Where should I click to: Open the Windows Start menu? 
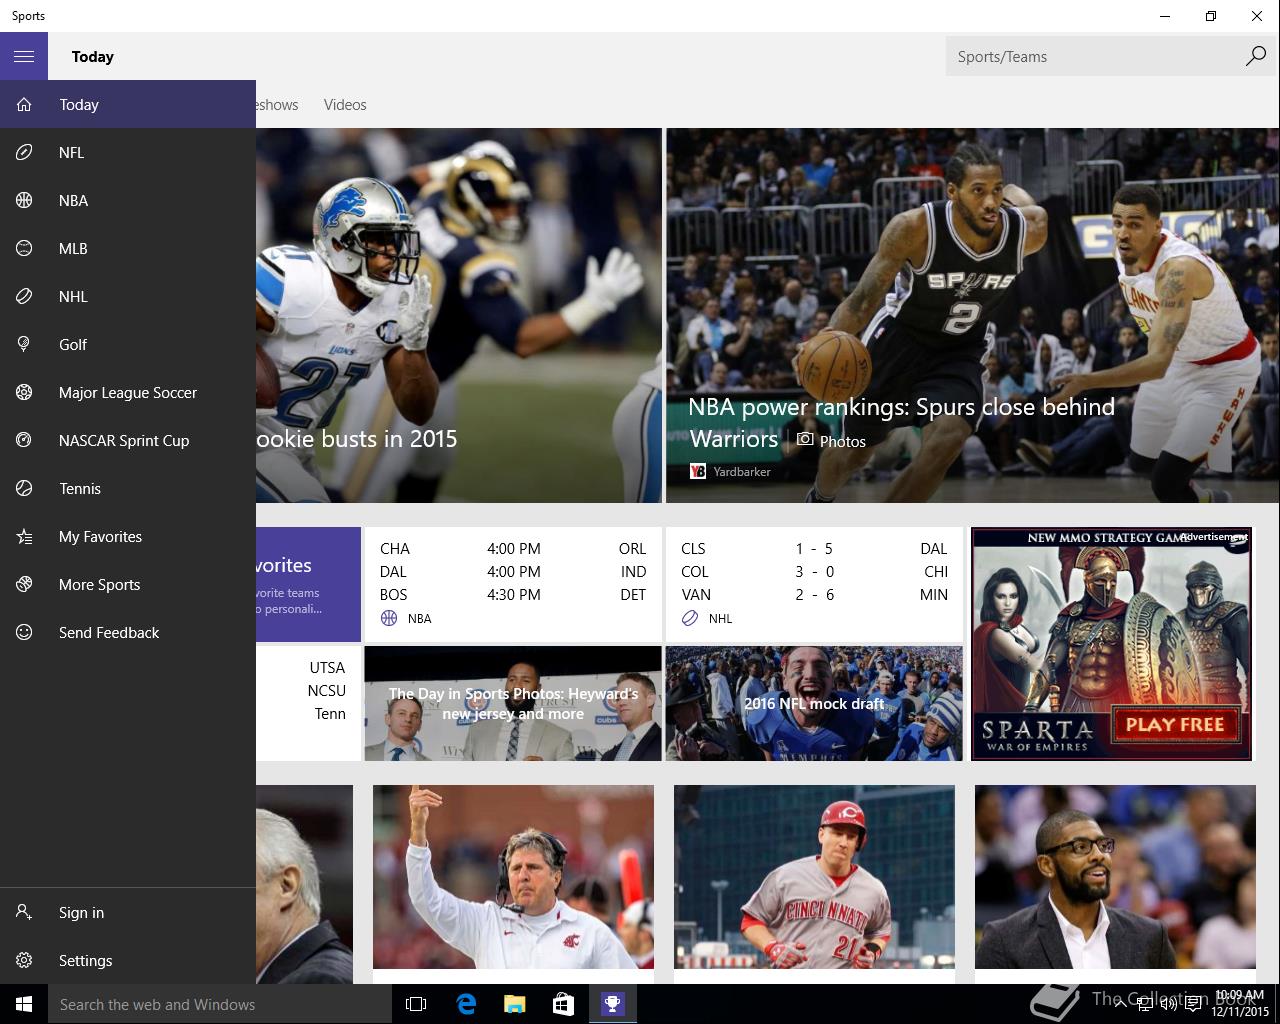pyautogui.click(x=24, y=1004)
